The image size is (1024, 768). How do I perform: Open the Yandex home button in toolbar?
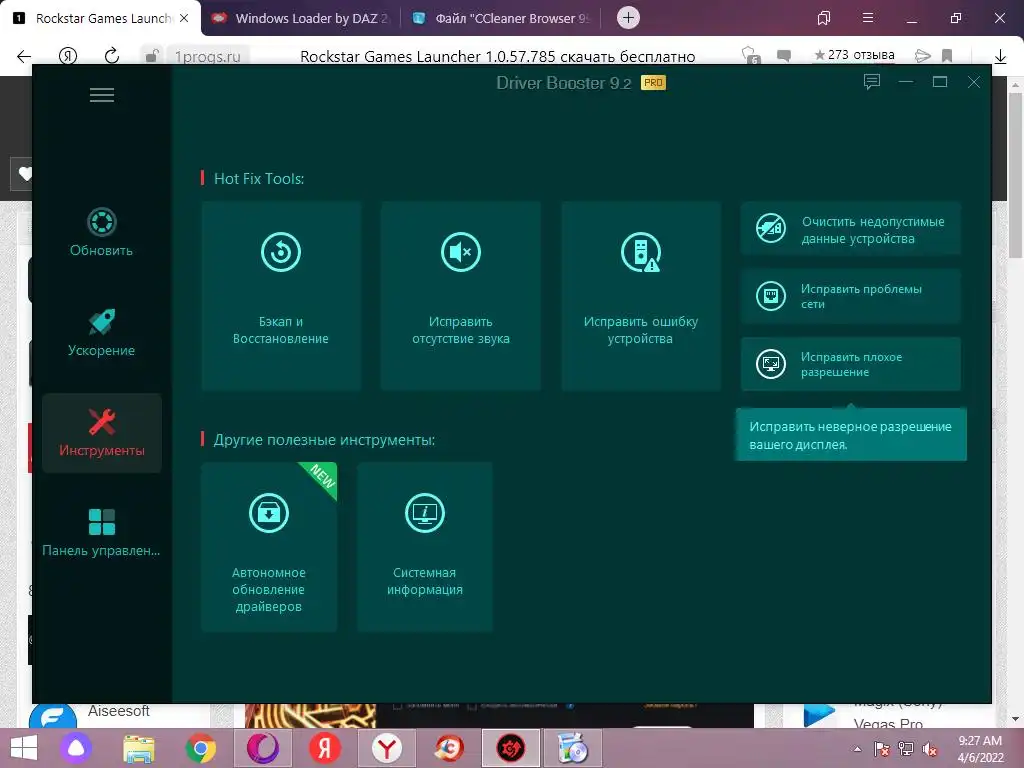point(68,56)
